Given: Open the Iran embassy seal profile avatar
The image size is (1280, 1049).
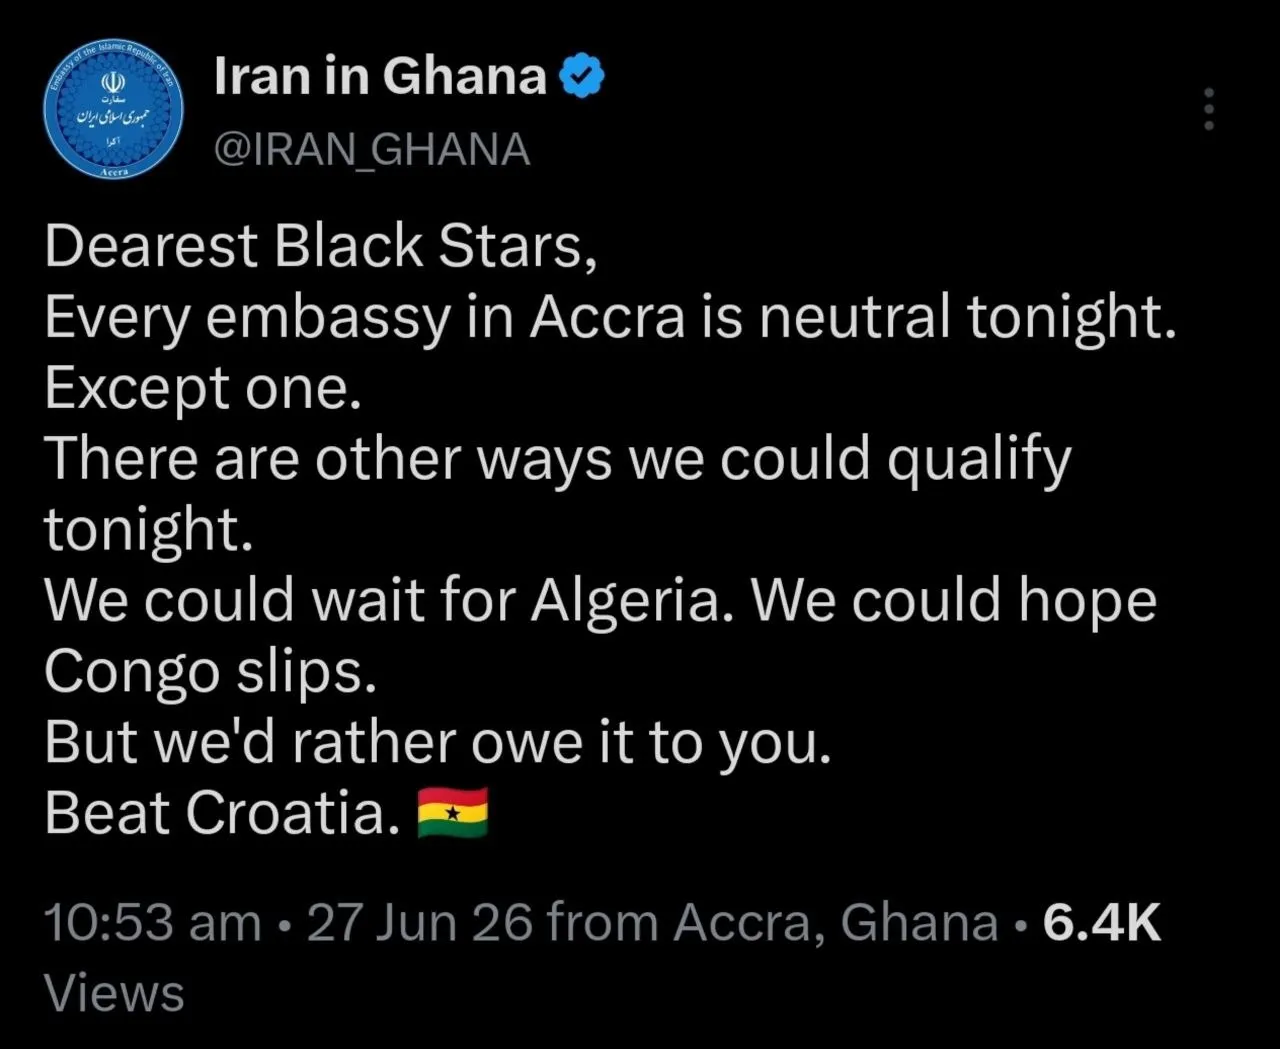Looking at the screenshot, I should coord(113,111).
